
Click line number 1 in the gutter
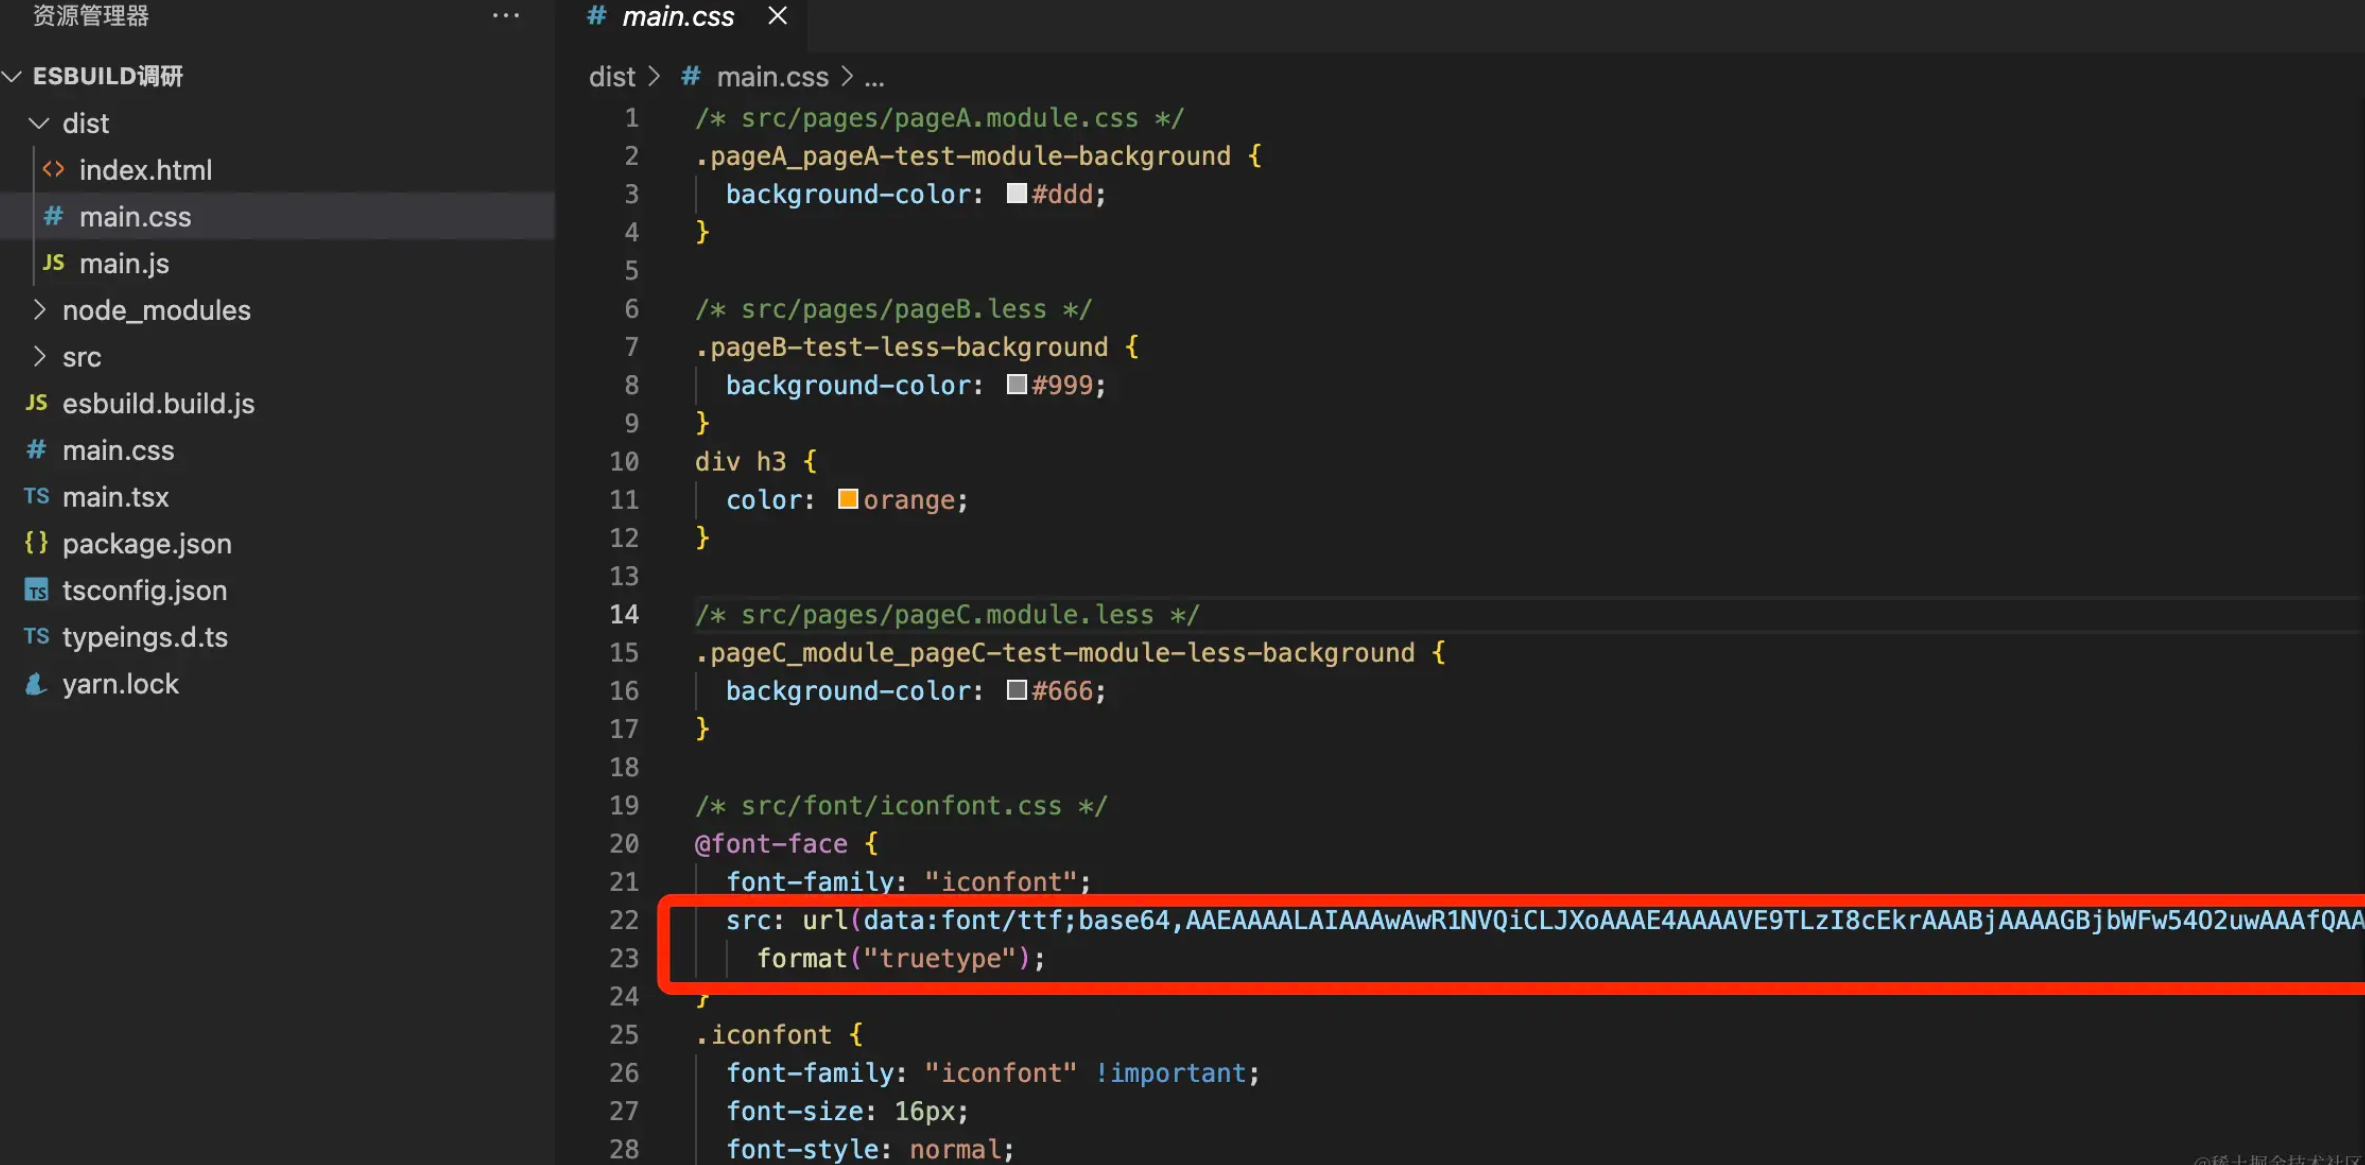tap(631, 118)
